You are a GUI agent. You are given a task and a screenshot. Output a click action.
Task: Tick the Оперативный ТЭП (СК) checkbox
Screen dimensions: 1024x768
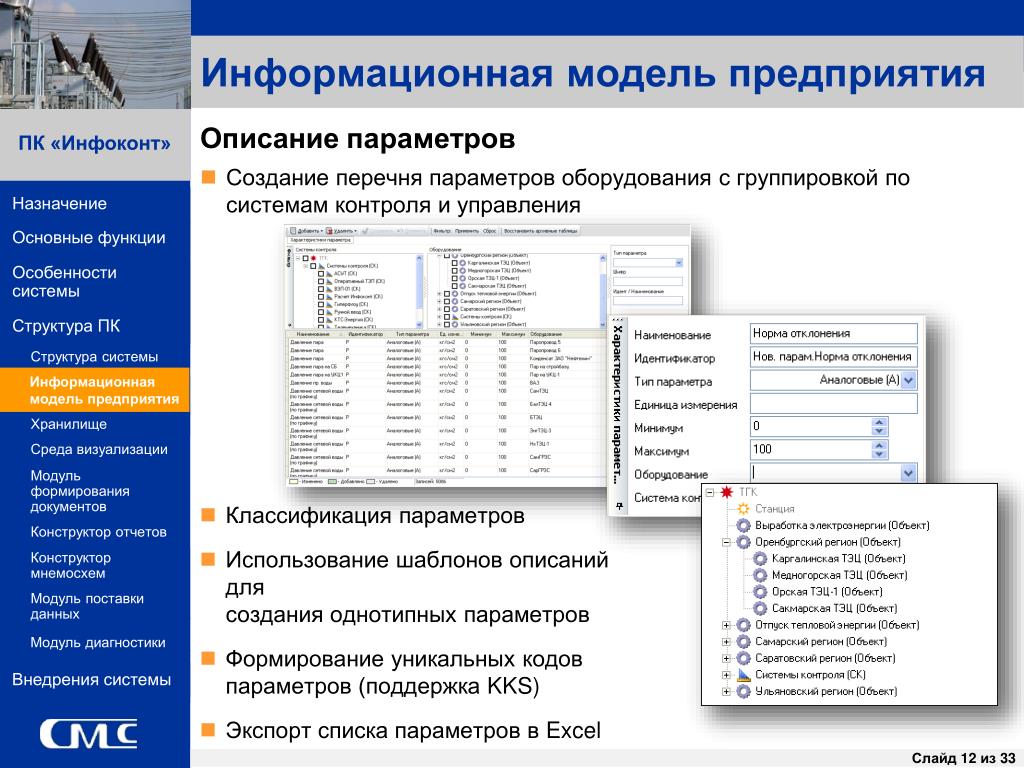pos(321,281)
